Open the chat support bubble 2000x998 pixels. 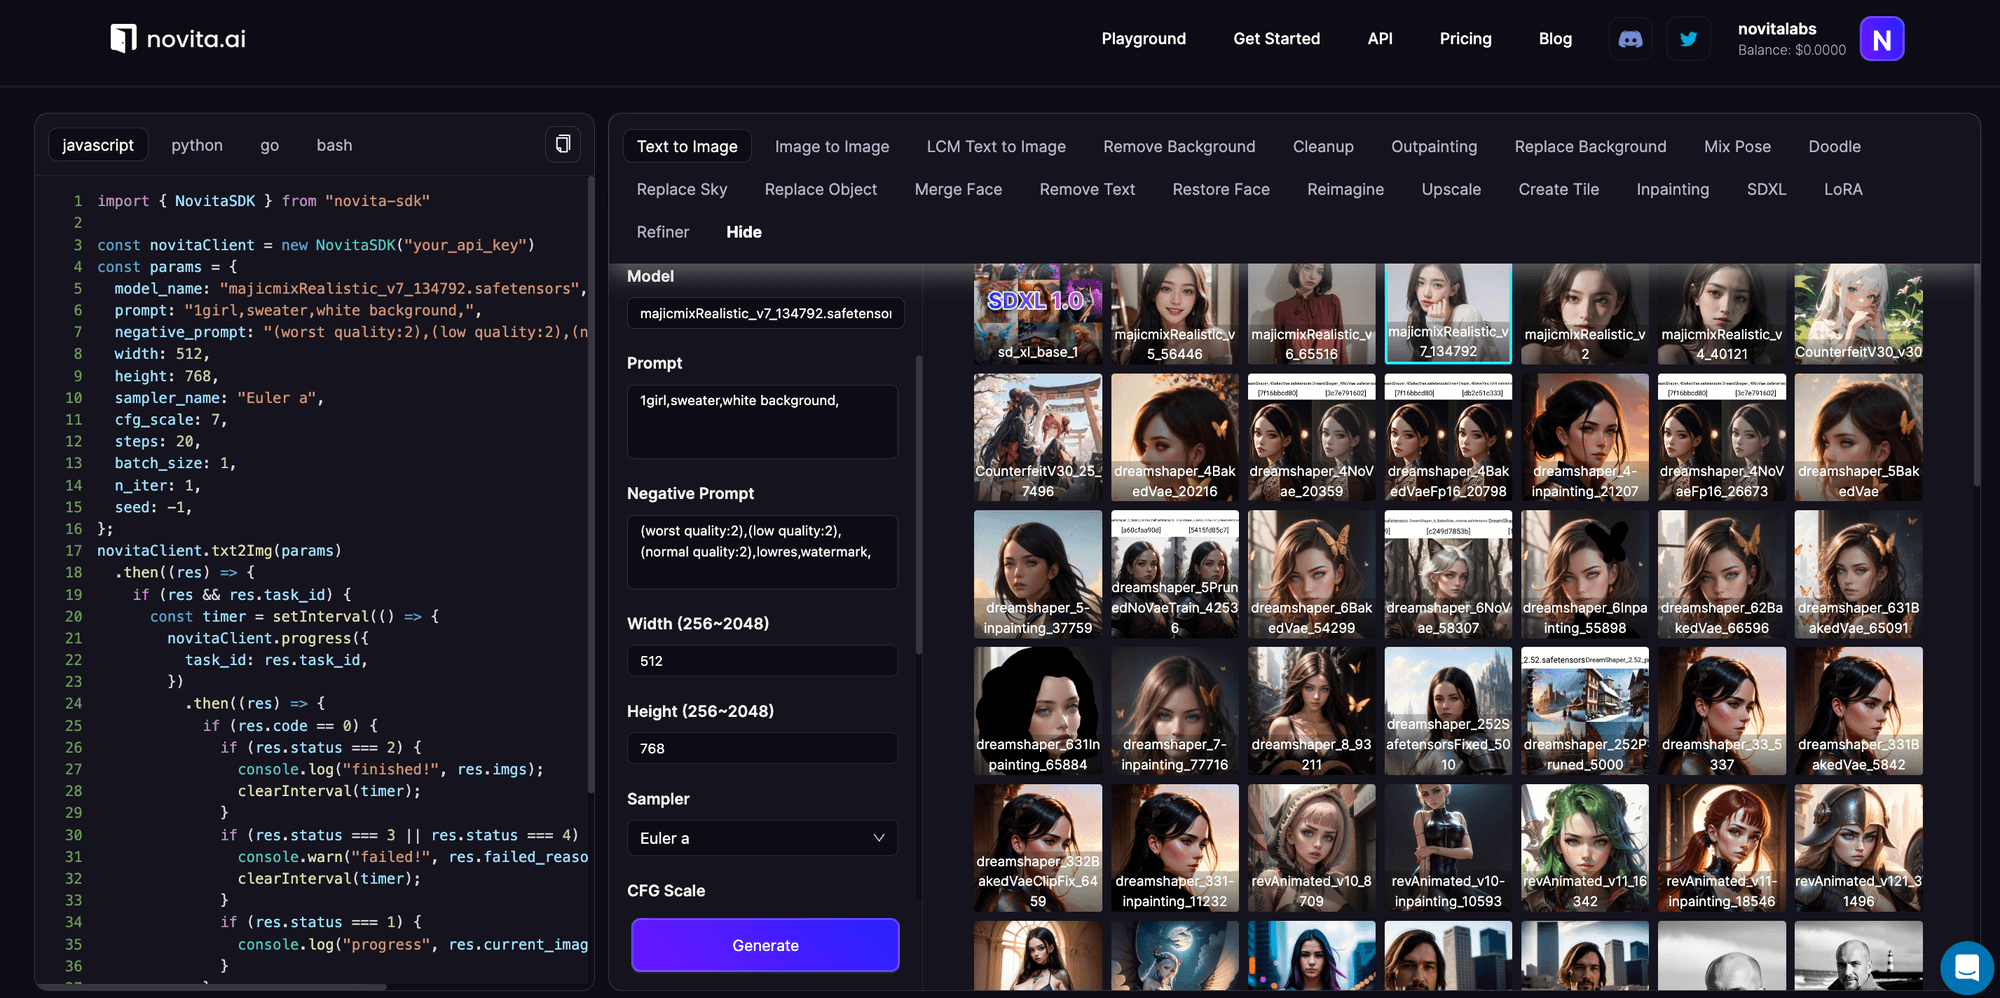coord(1967,967)
